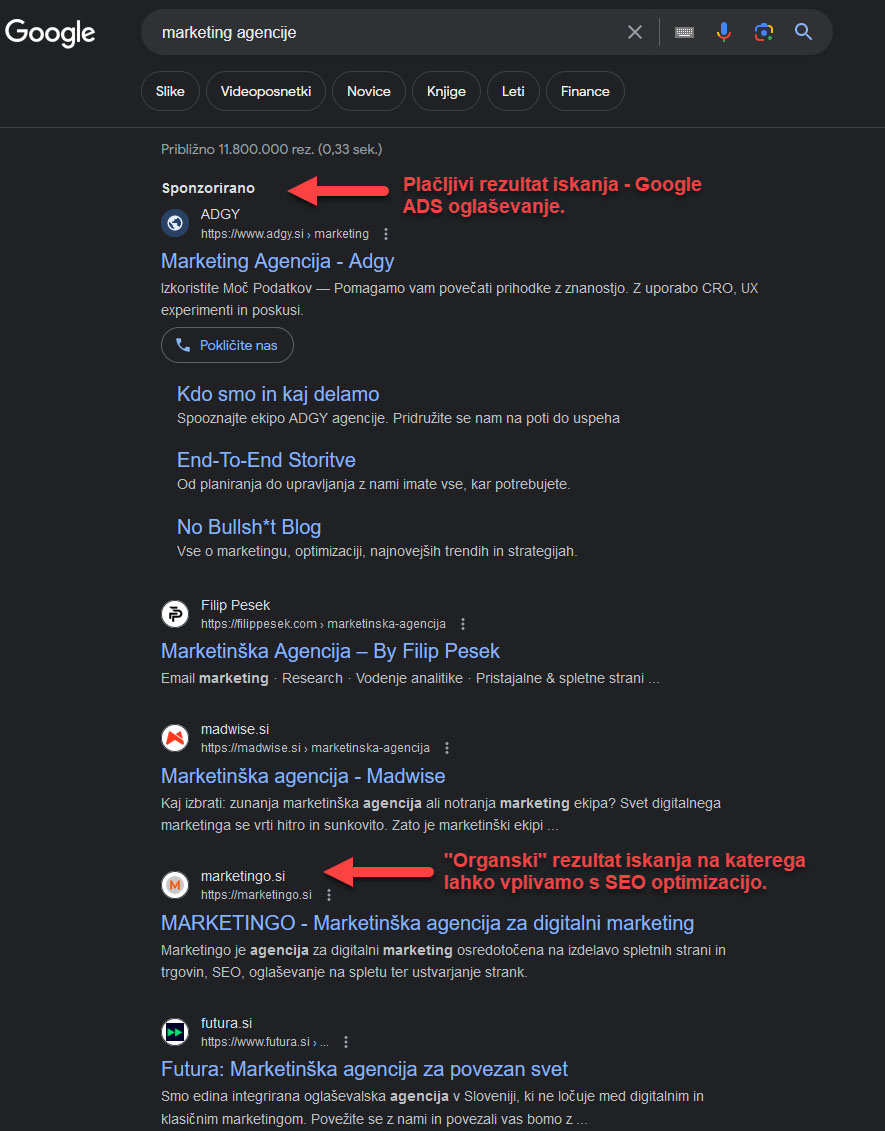Open three-dot menu for marketingo.si result
This screenshot has width=885, height=1131.
[329, 895]
